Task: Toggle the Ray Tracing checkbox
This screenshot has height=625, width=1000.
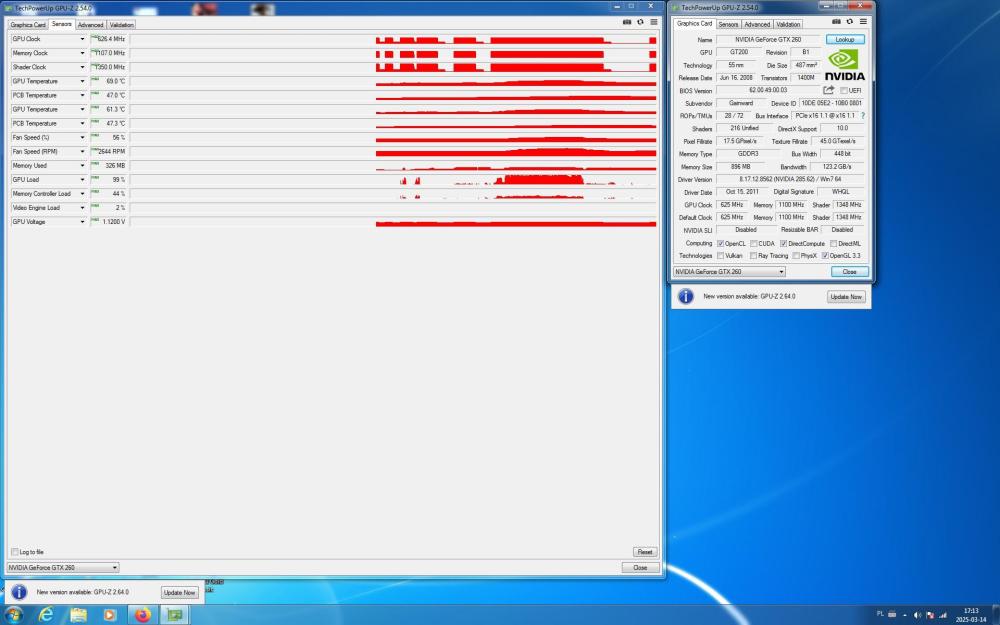Action: (x=754, y=256)
